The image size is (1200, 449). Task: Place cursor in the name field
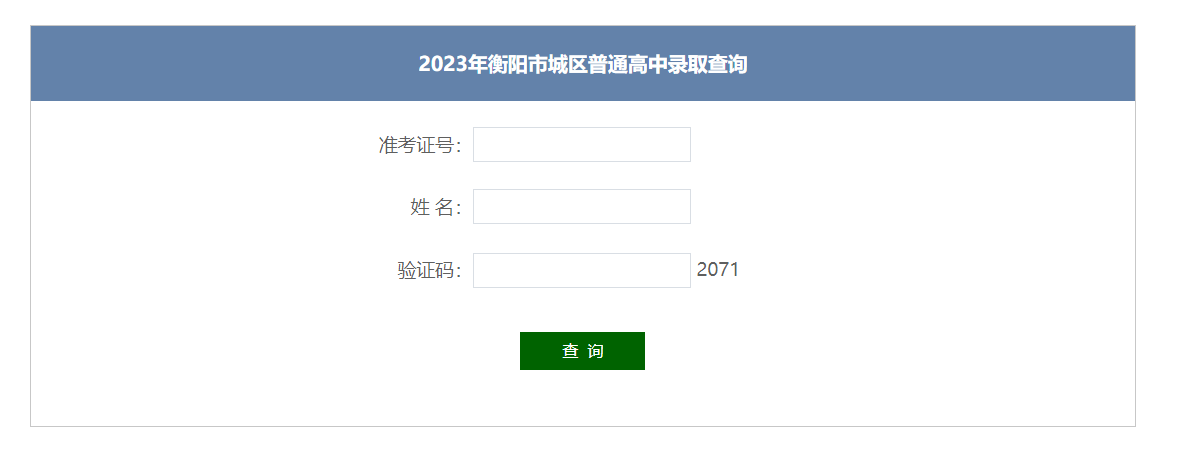click(x=581, y=207)
